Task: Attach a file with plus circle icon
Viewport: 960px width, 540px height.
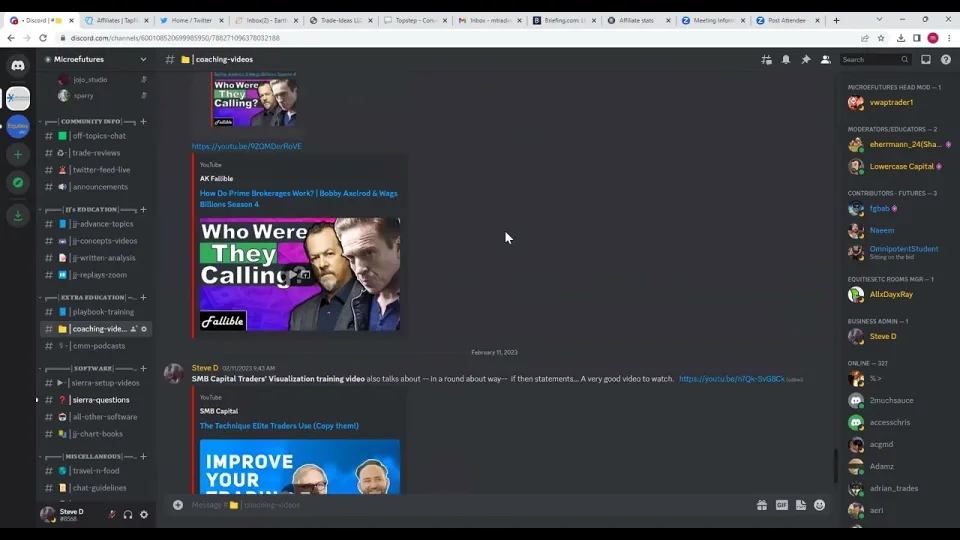Action: 178,505
